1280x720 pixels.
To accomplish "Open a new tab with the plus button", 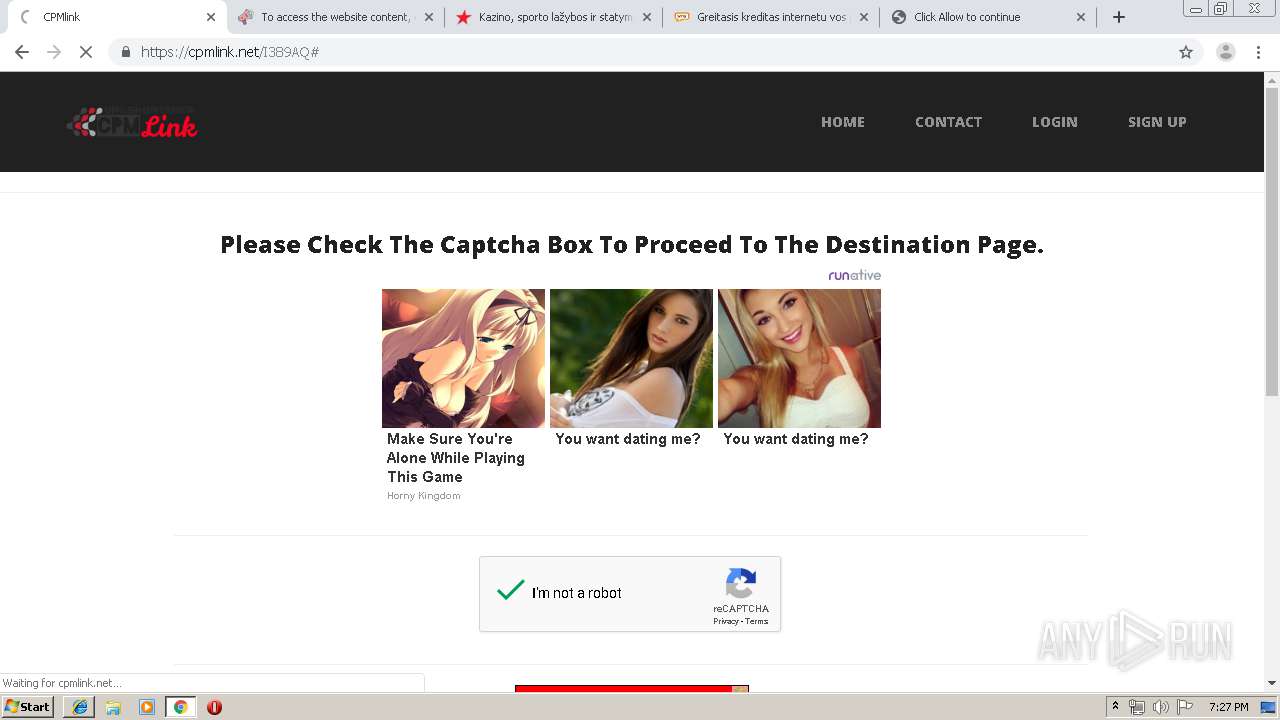I will [x=1119, y=17].
